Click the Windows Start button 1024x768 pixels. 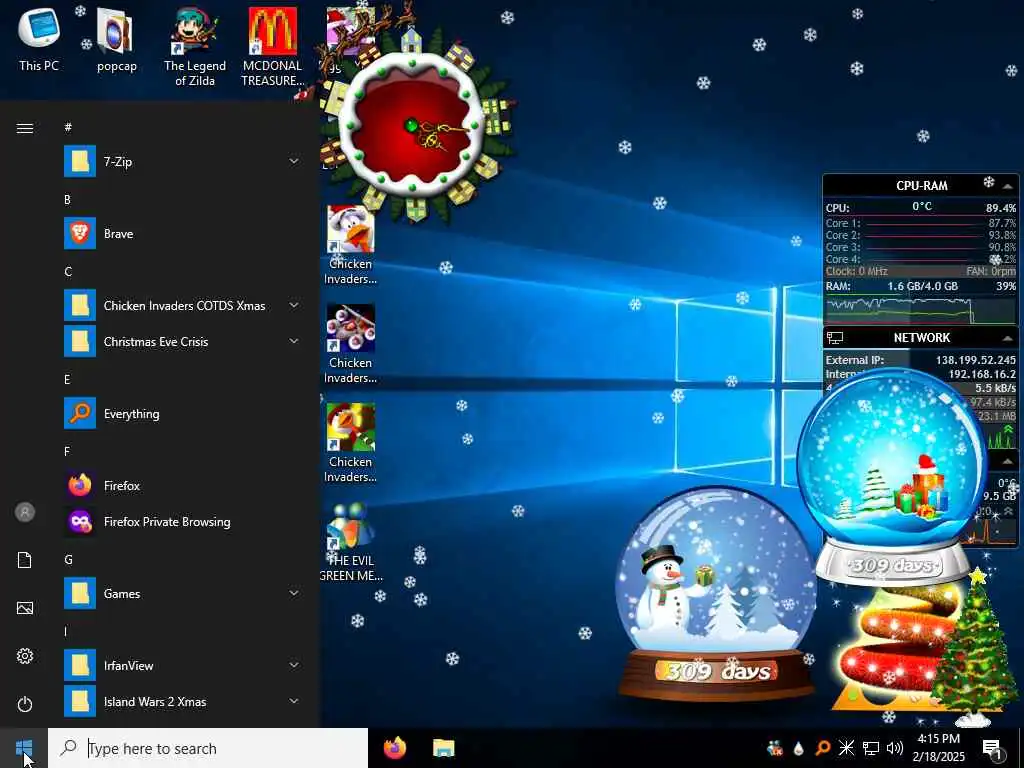(x=24, y=748)
